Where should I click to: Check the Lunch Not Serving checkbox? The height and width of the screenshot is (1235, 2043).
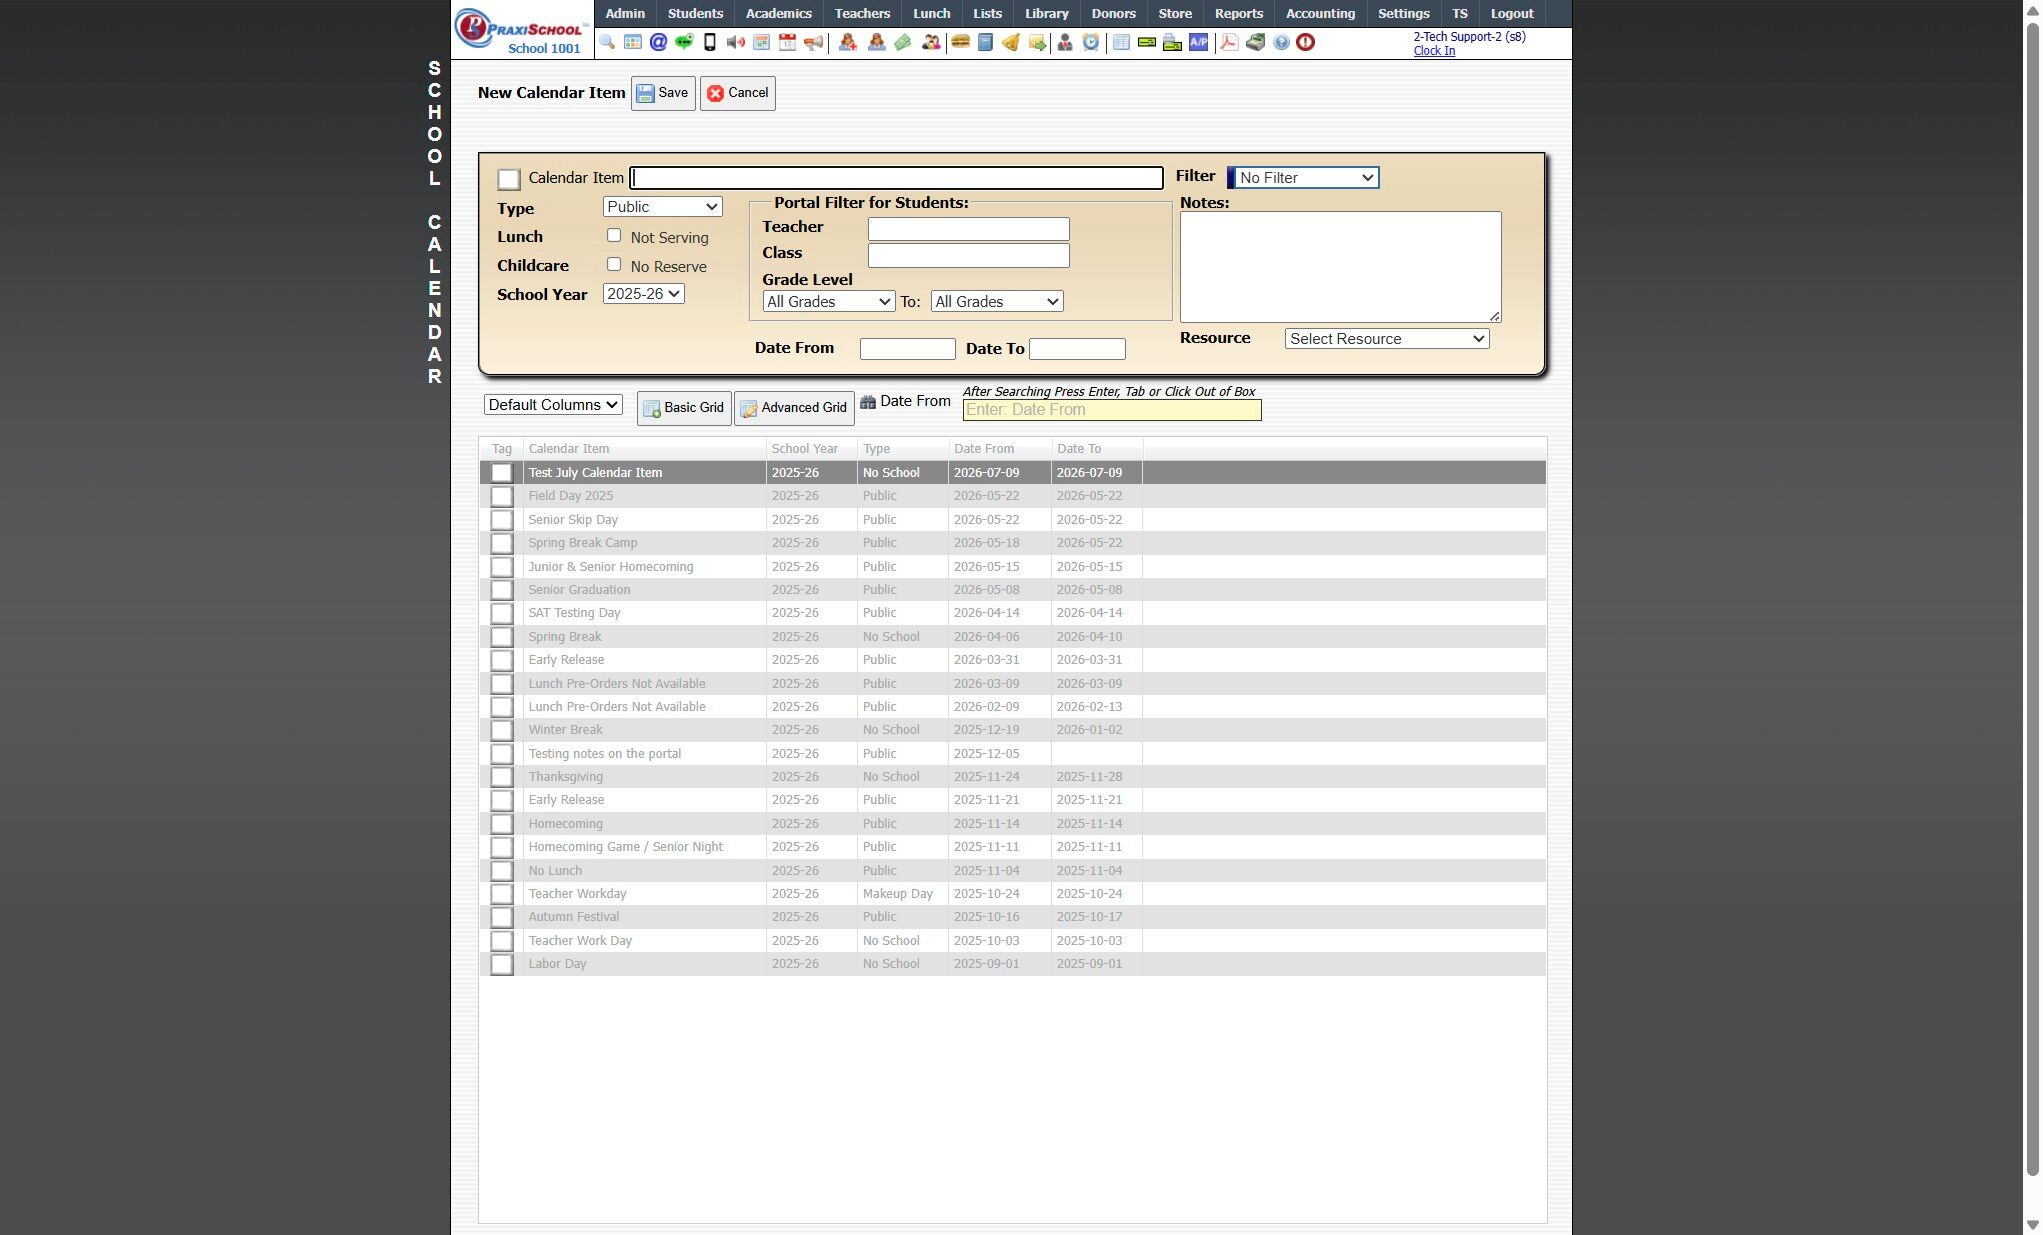614,236
